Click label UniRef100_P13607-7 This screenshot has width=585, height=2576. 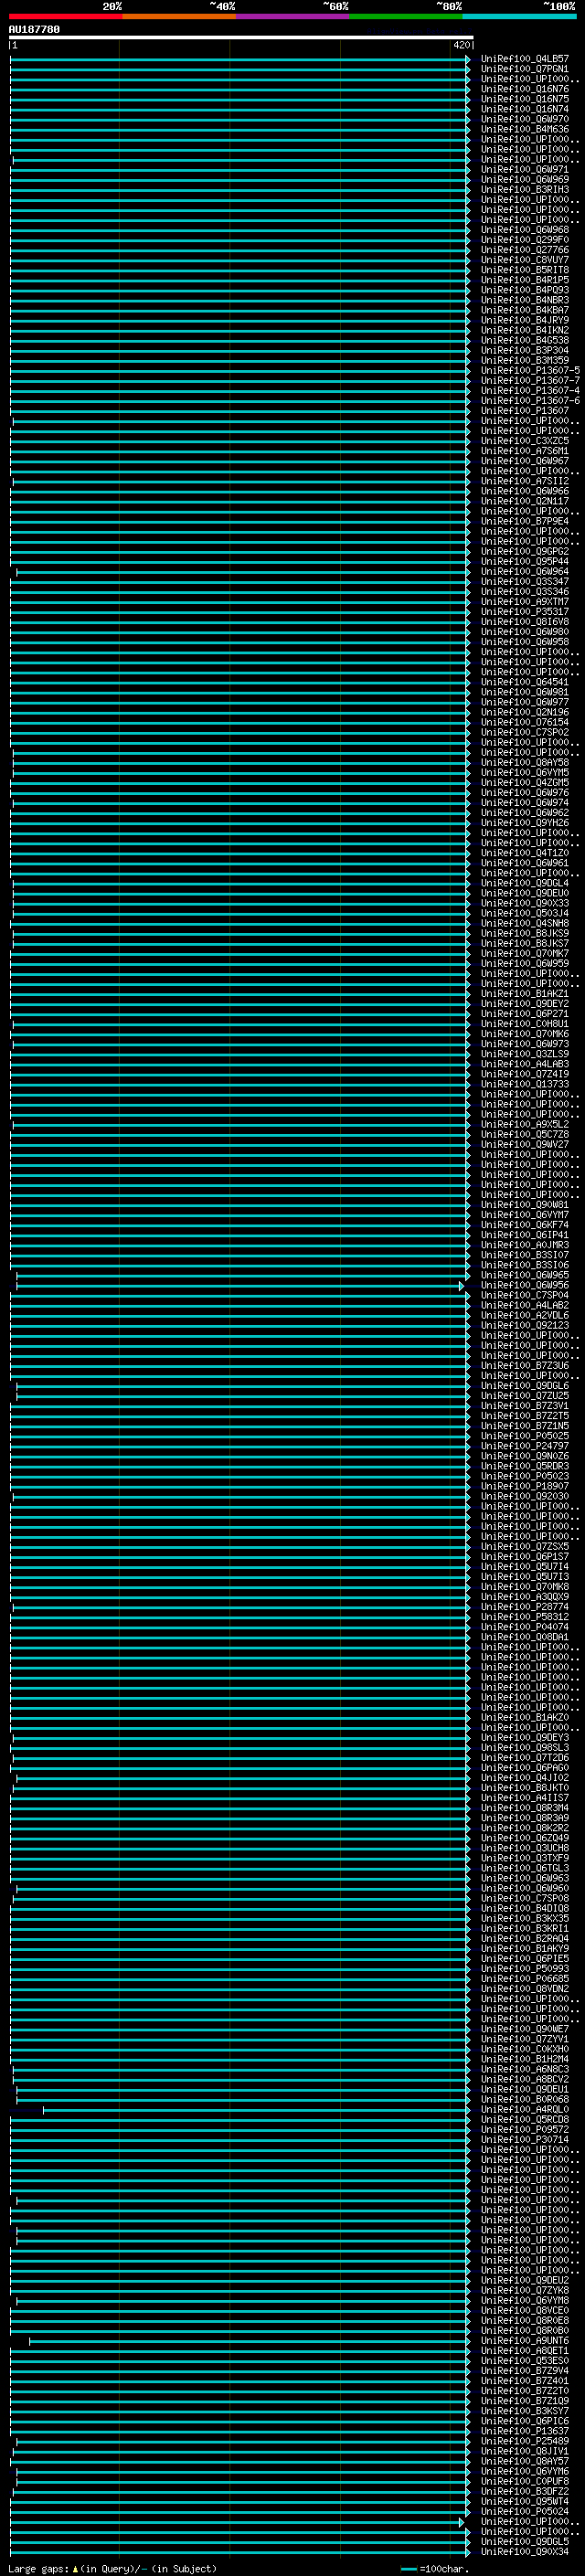pyautogui.click(x=530, y=381)
